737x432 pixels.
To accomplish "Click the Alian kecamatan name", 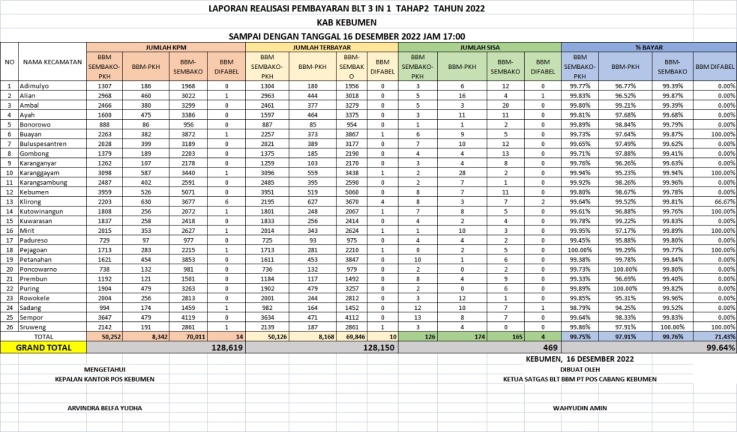I will click(28, 95).
